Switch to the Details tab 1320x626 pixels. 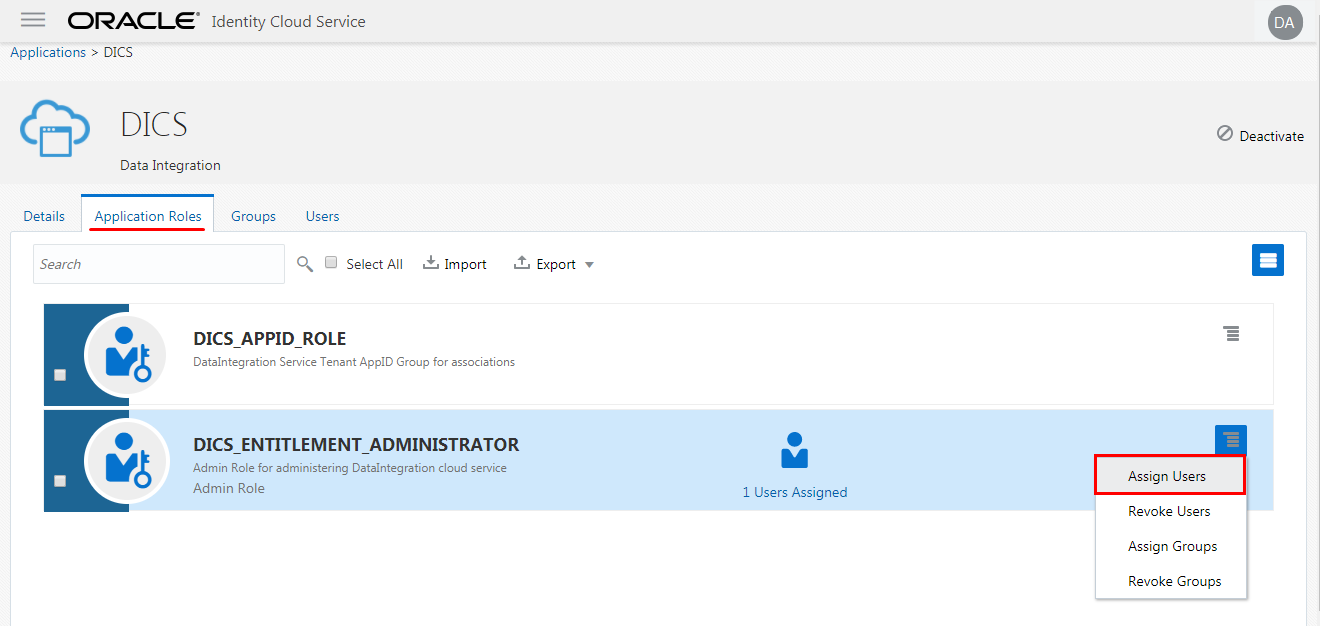point(44,216)
